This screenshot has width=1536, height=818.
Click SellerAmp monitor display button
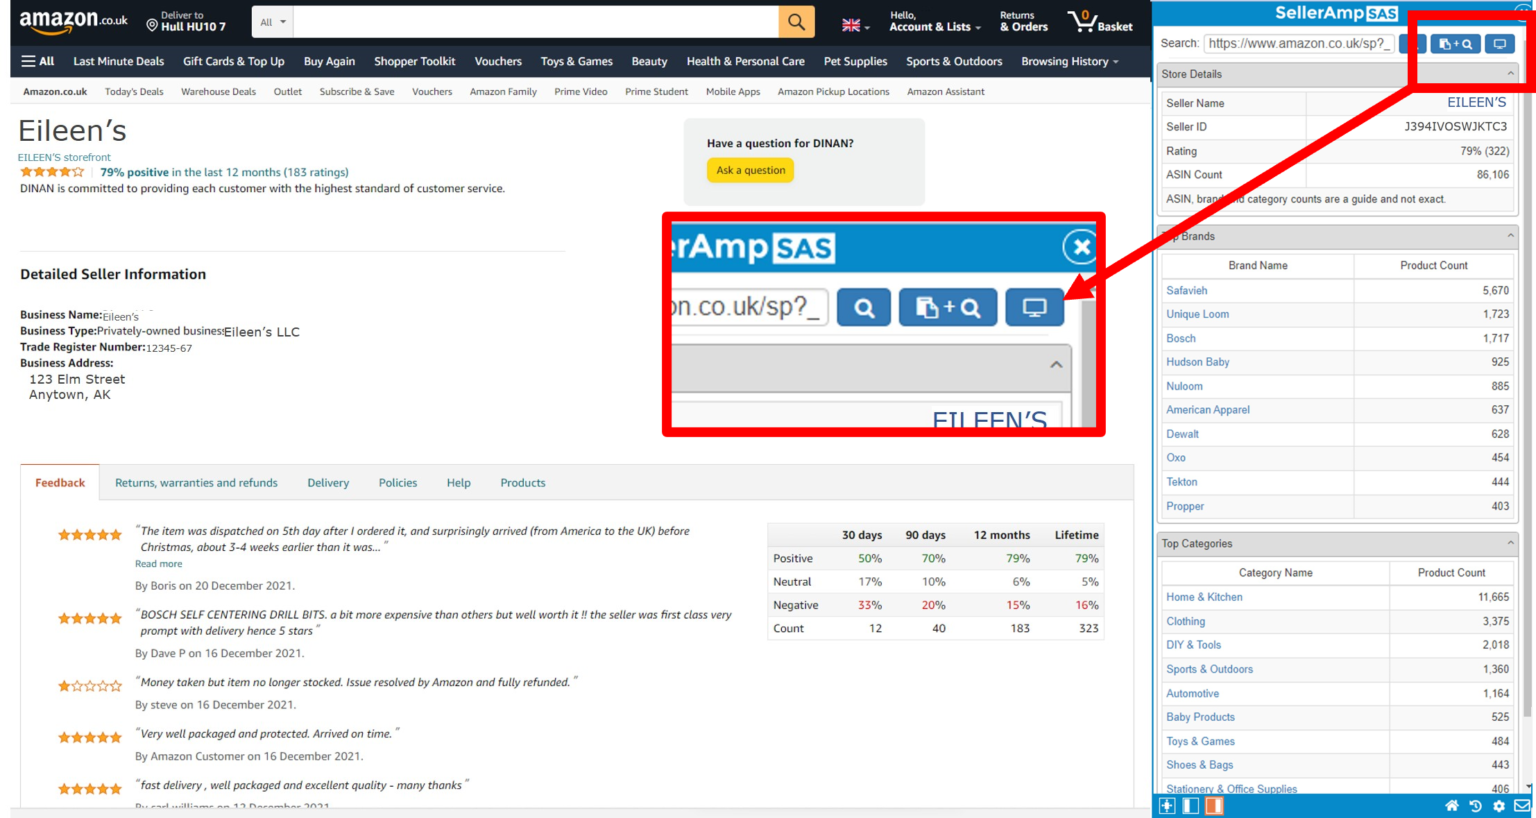pyautogui.click(x=1499, y=43)
